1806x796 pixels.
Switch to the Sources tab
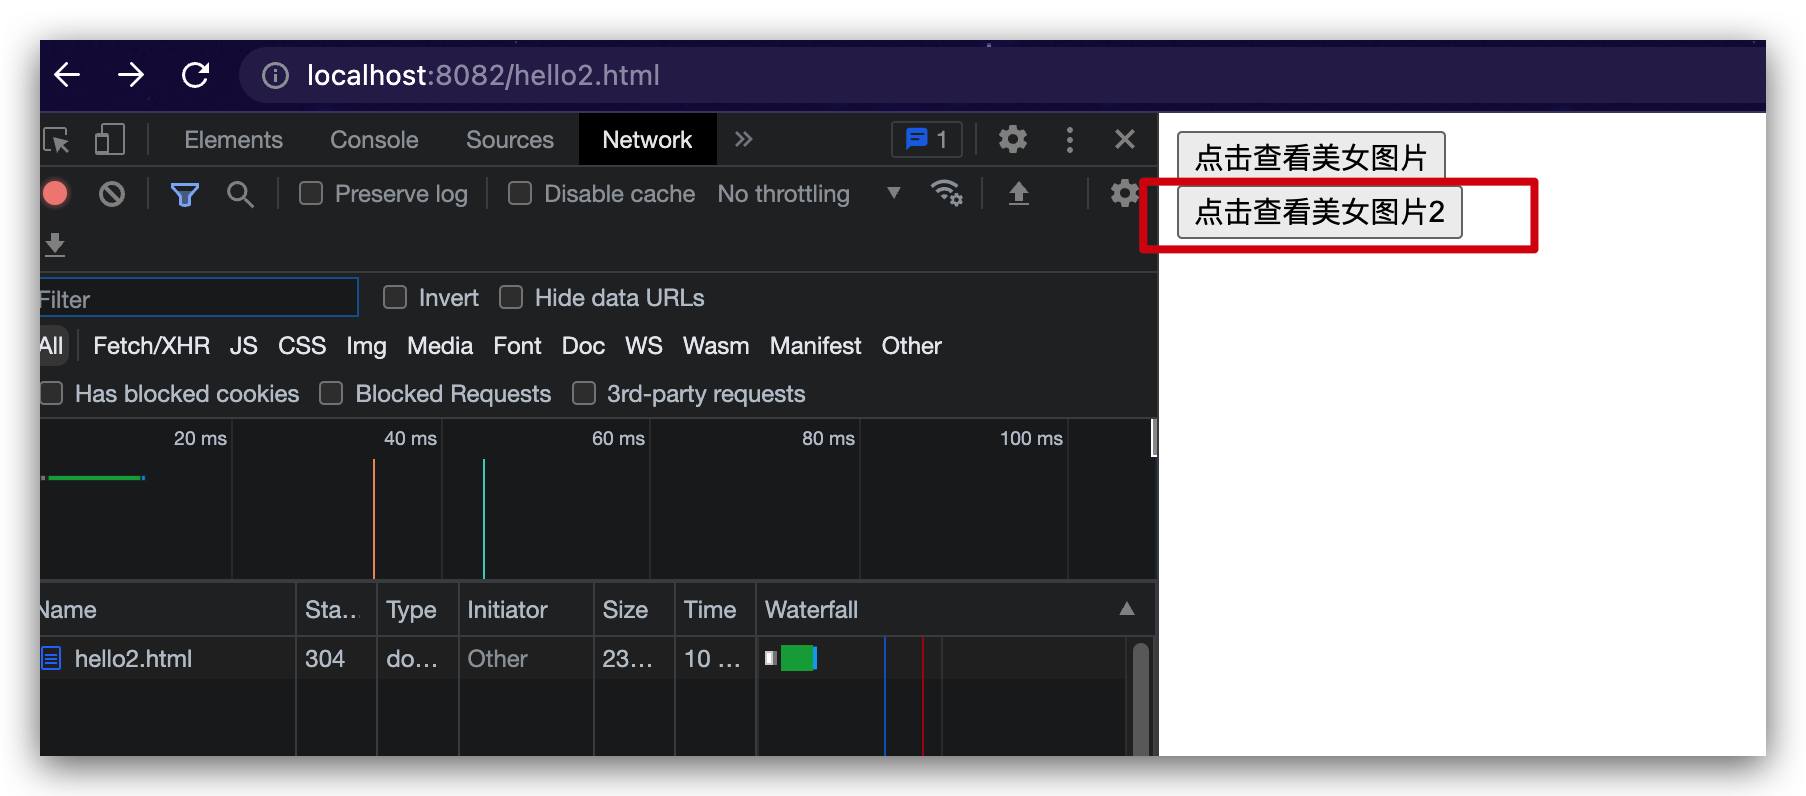[x=510, y=140]
